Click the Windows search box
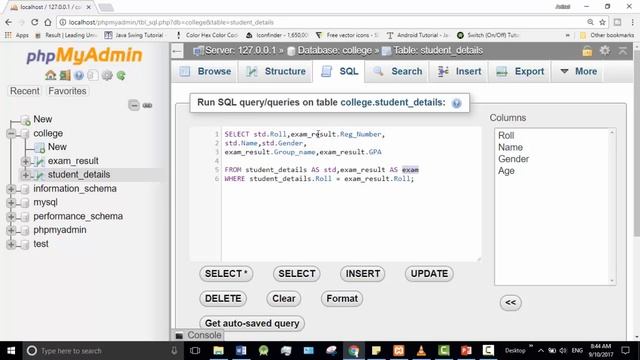 coord(102,351)
